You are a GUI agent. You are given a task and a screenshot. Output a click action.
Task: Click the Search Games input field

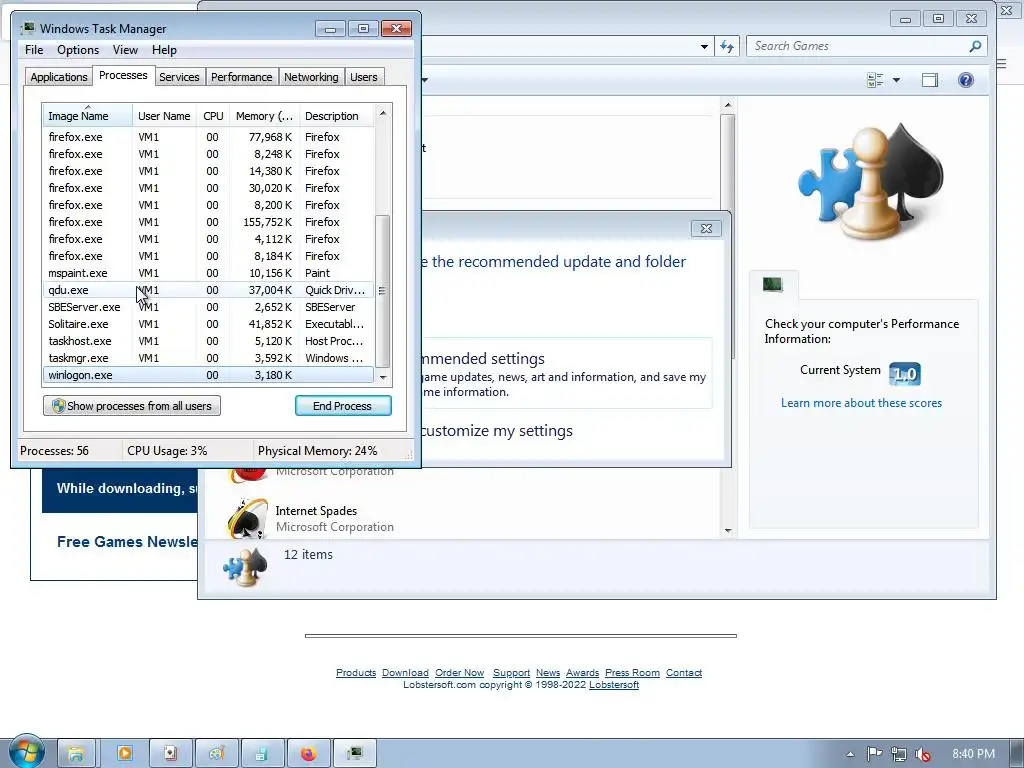[x=857, y=46]
